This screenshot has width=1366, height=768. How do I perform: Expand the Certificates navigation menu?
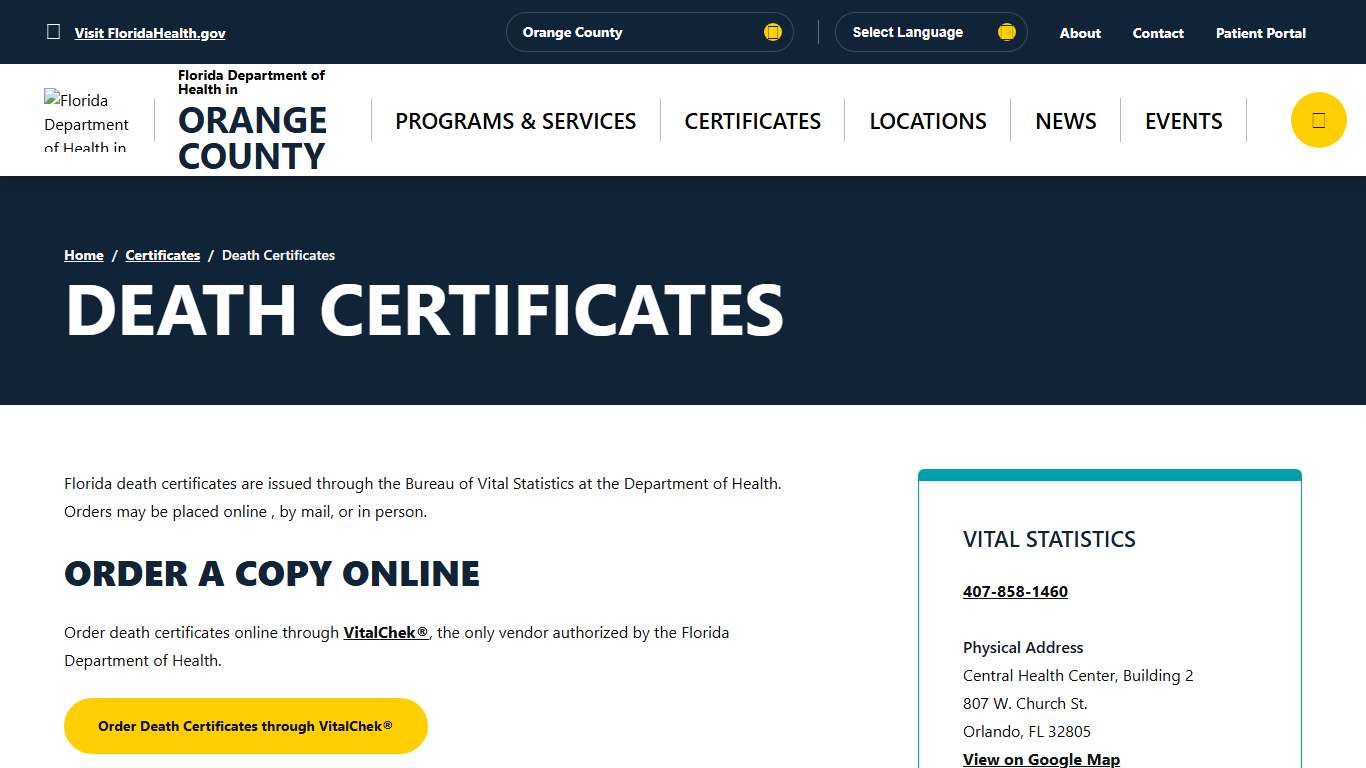pyautogui.click(x=752, y=120)
